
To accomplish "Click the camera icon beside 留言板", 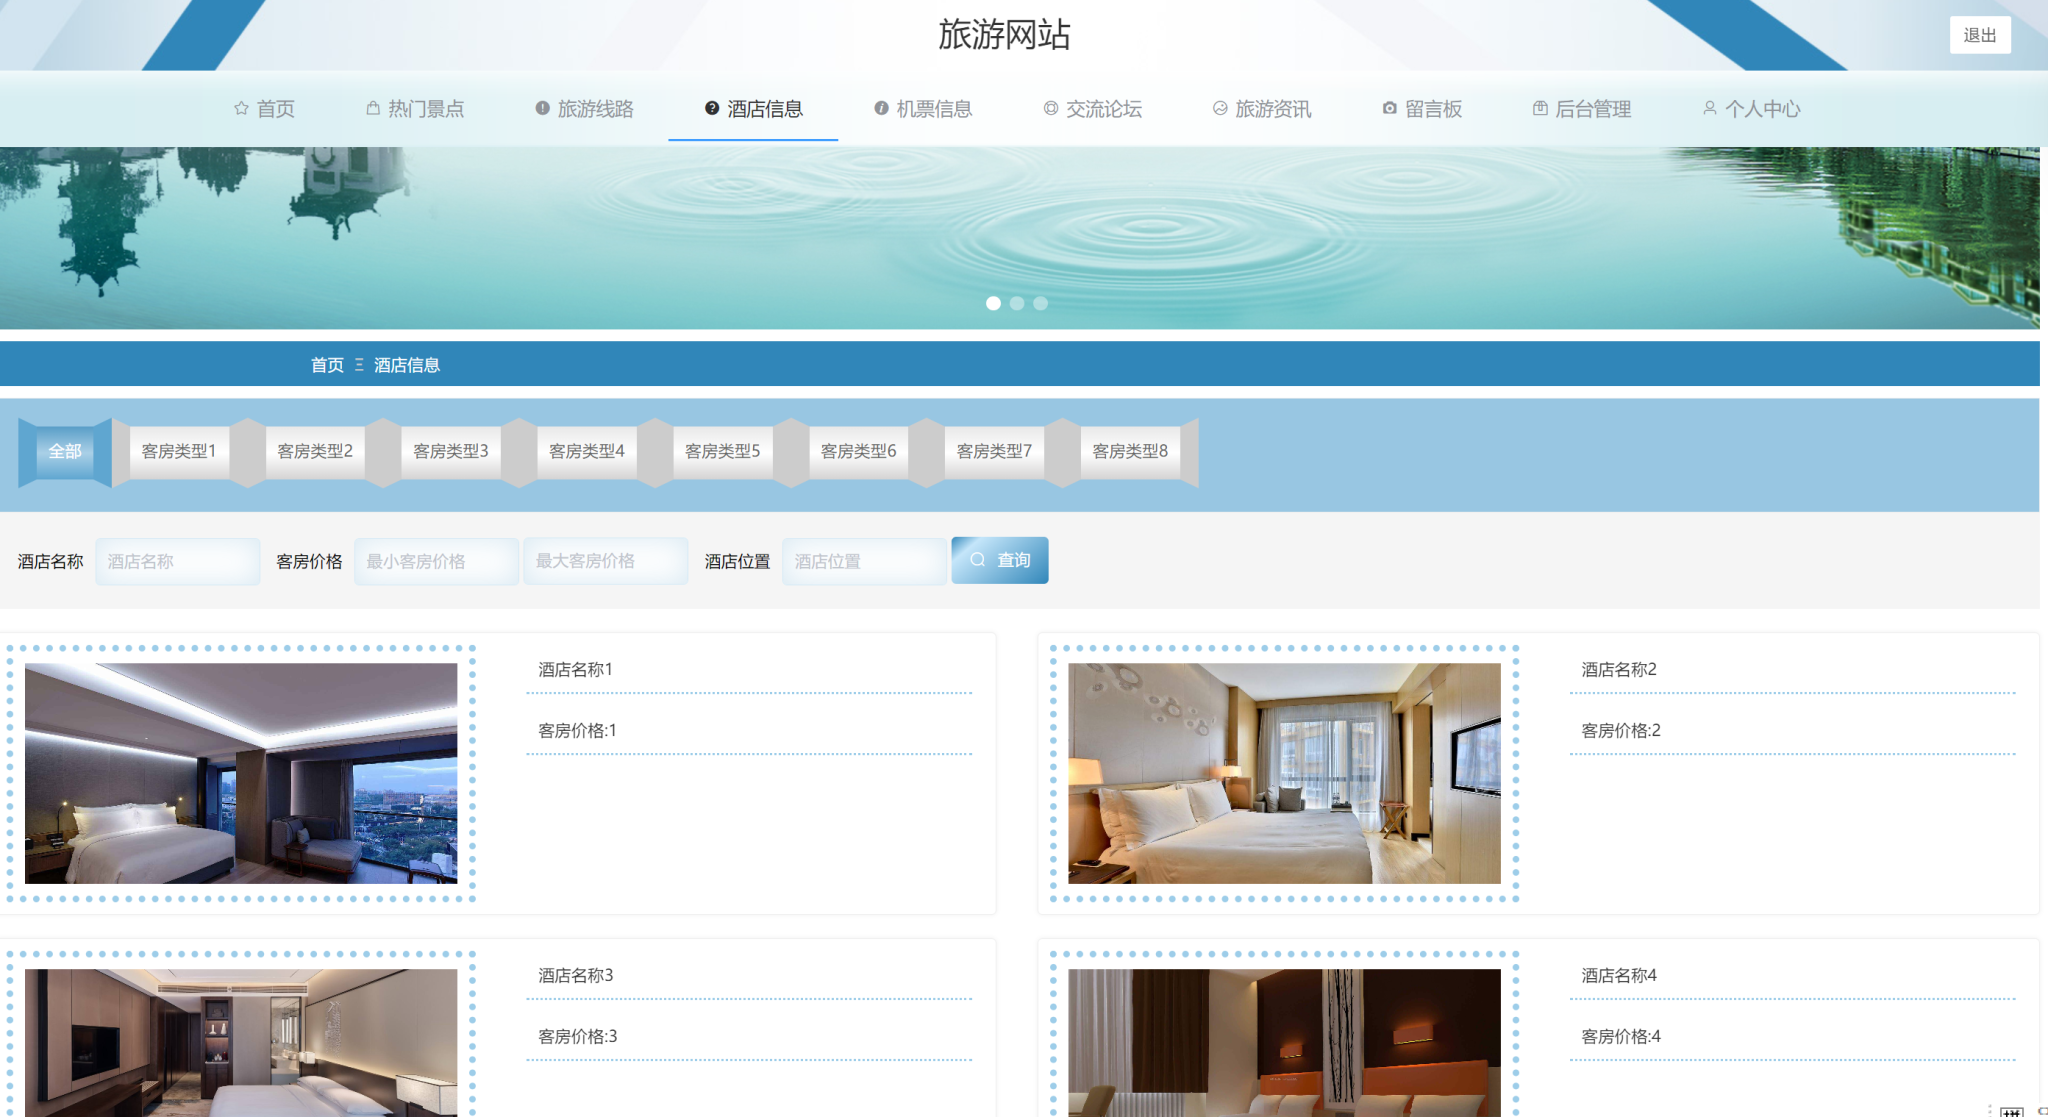I will pyautogui.click(x=1389, y=108).
